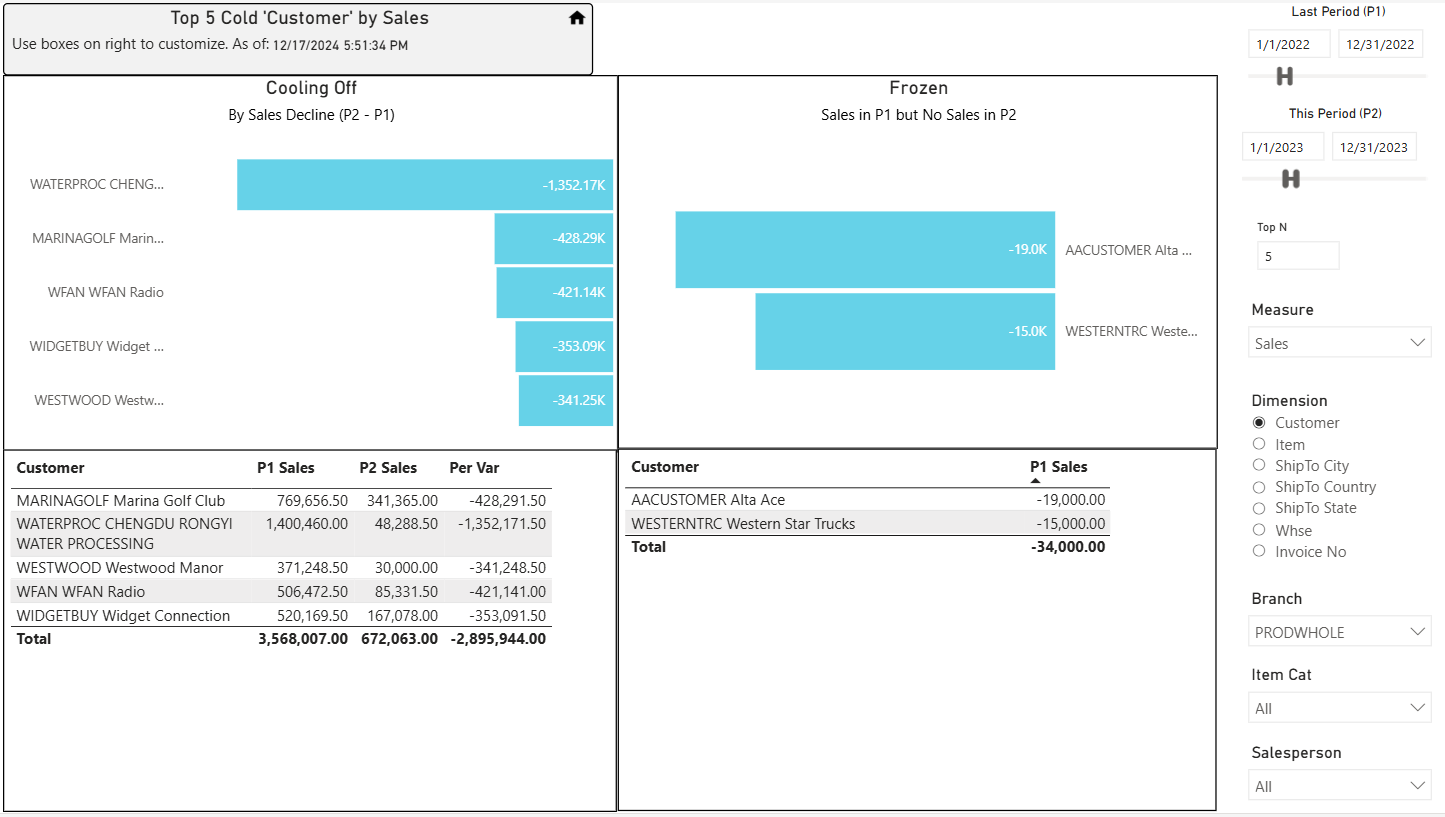Screen dimensions: 1445x817
Task: Click the sort arrow under P1 Sales
Action: tap(1036, 481)
